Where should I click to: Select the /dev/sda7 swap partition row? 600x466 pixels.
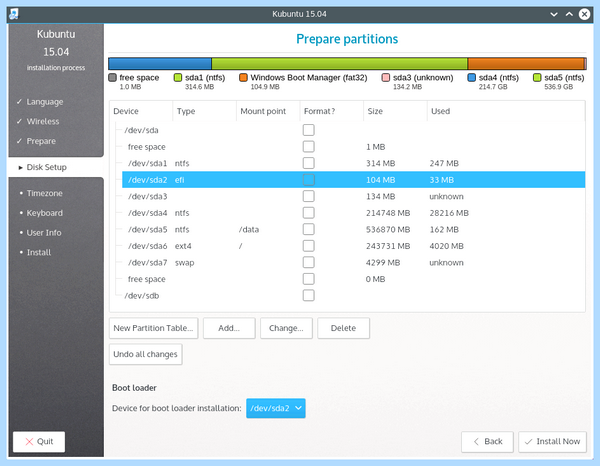point(353,262)
